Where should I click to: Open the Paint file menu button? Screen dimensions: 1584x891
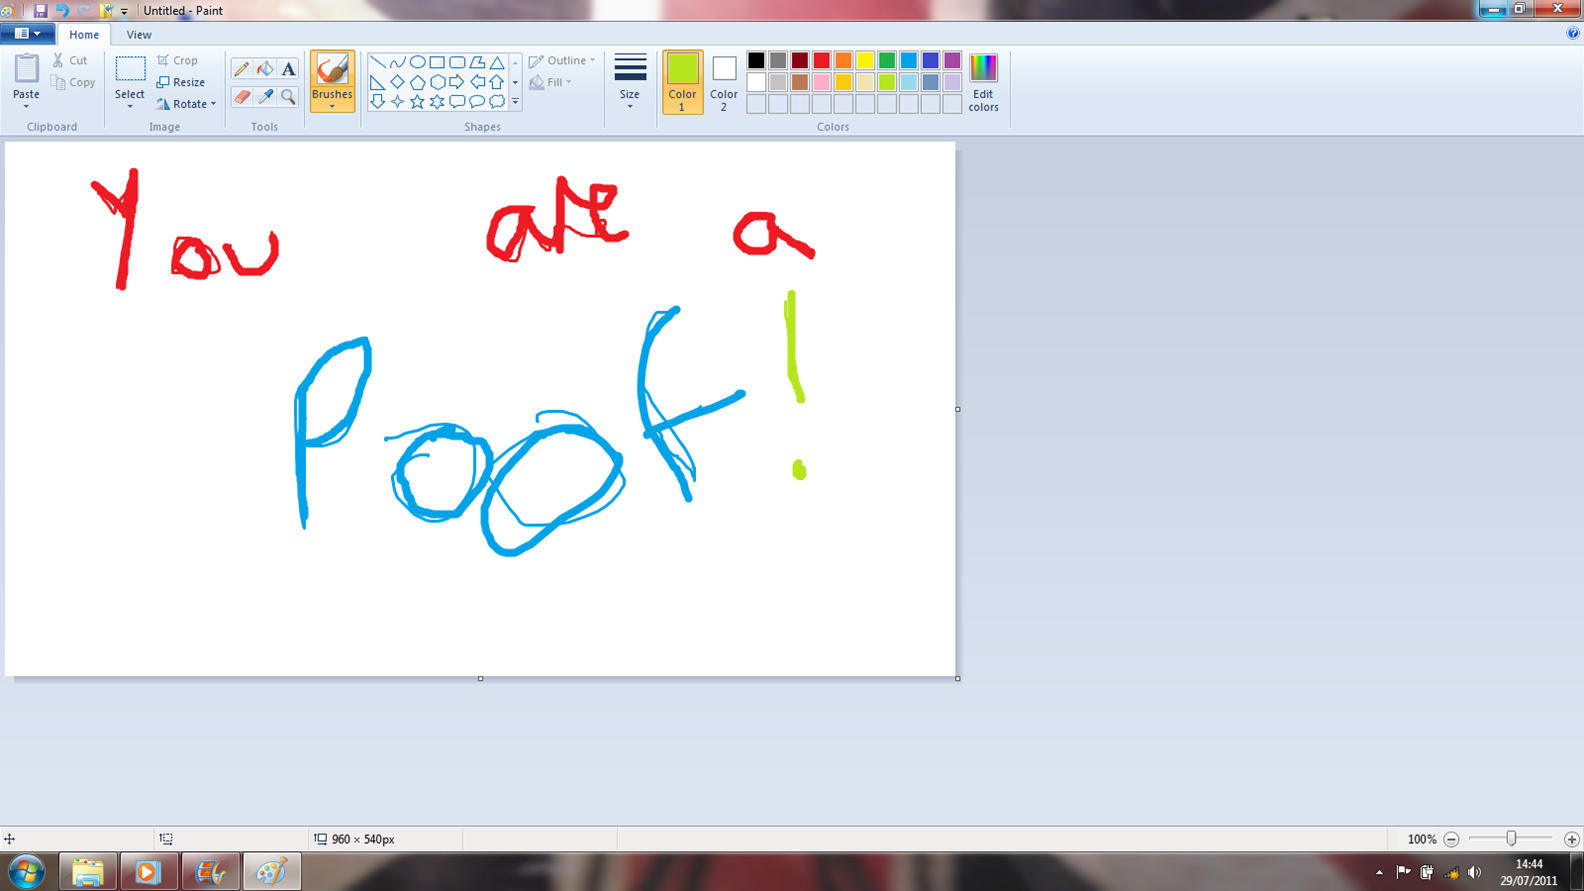pyautogui.click(x=27, y=34)
